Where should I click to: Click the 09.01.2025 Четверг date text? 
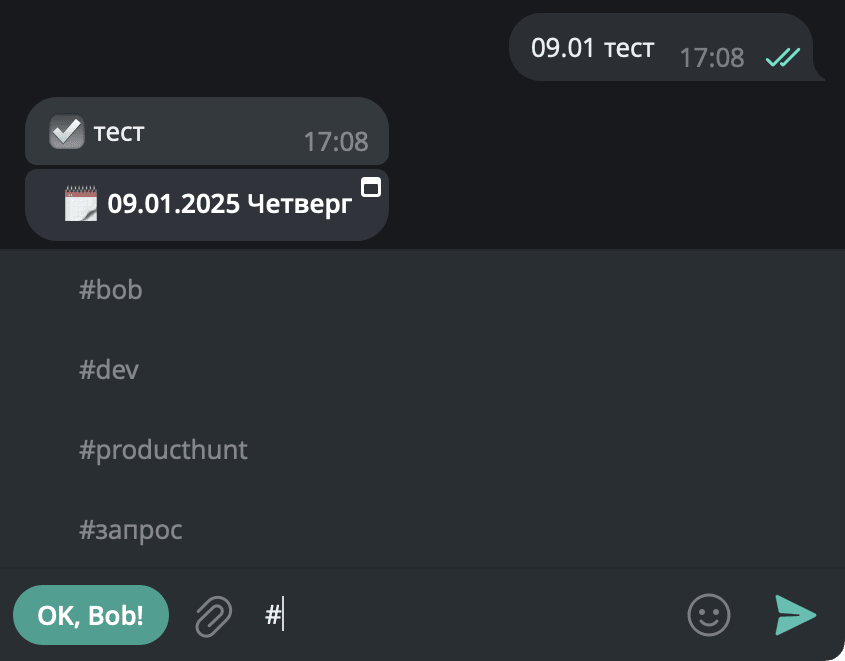(x=229, y=203)
